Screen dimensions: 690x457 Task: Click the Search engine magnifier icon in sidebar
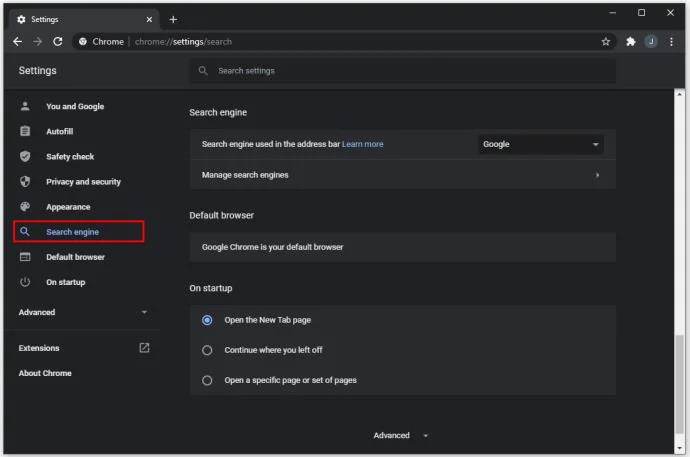click(x=25, y=231)
